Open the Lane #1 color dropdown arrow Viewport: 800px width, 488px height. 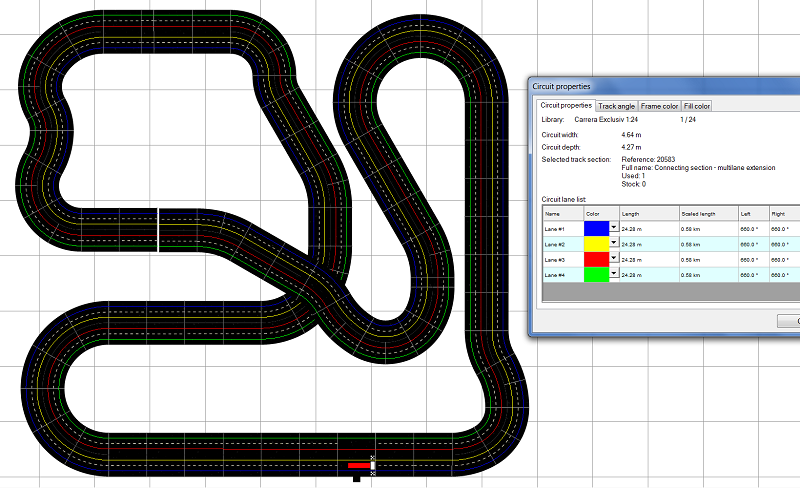(x=613, y=229)
